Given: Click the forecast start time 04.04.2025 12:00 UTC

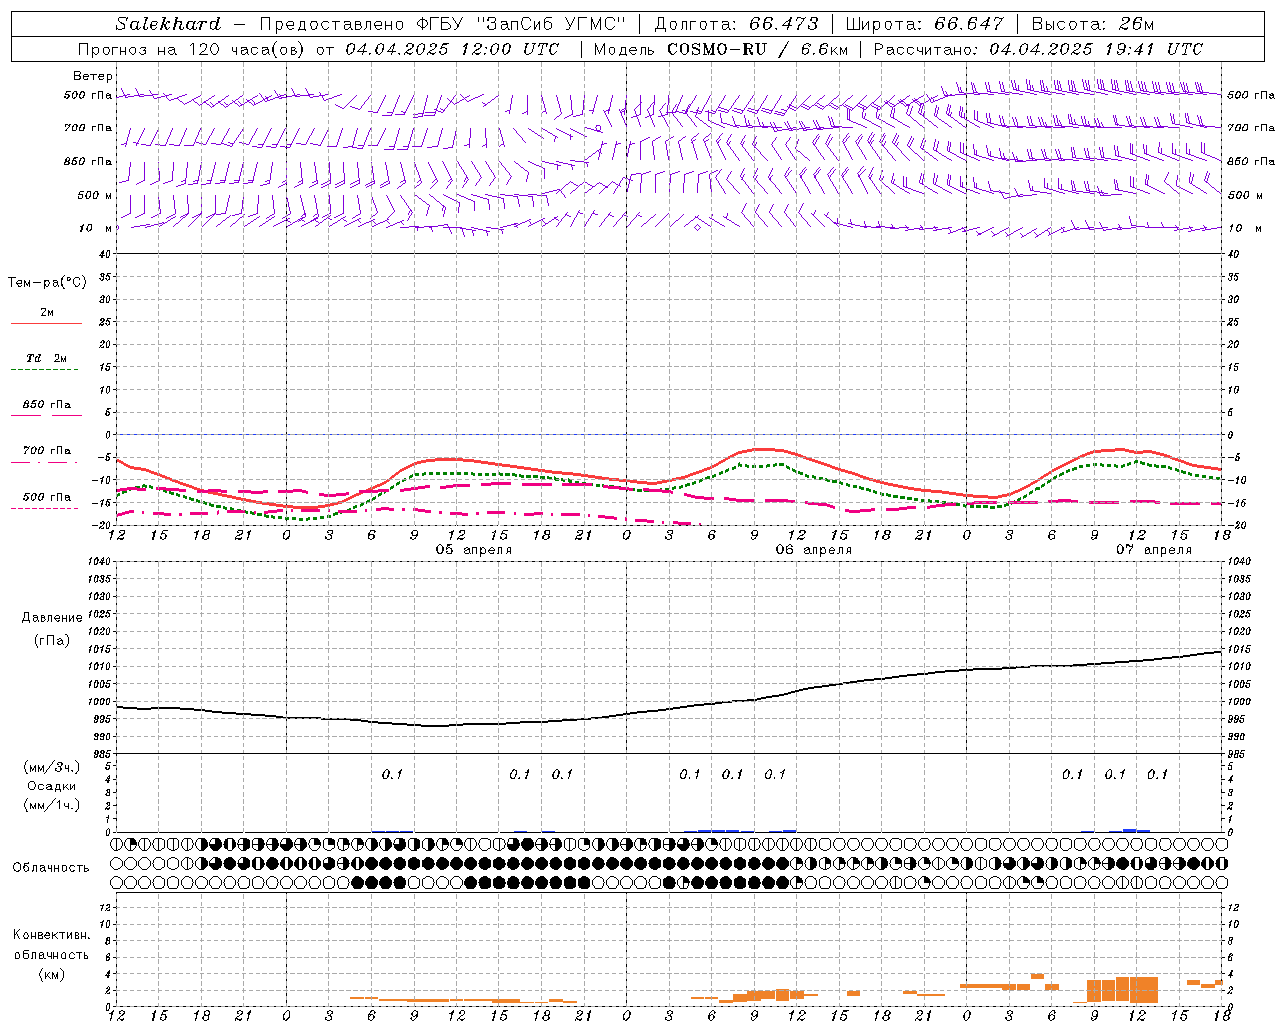Looking at the screenshot, I should (x=452, y=49).
